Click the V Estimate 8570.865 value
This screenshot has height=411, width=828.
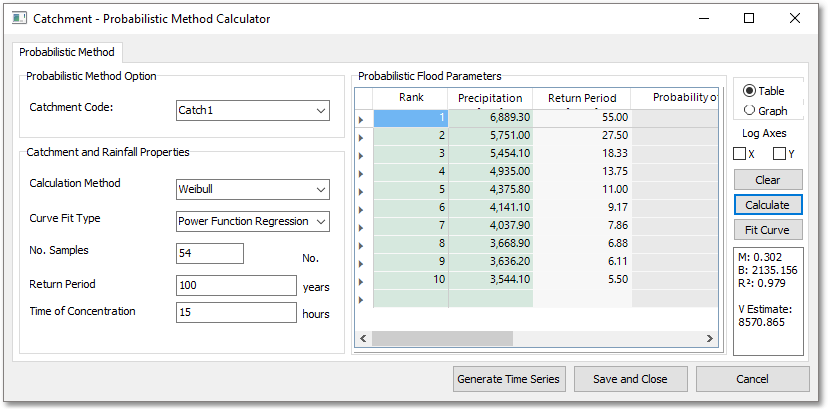pyautogui.click(x=759, y=322)
